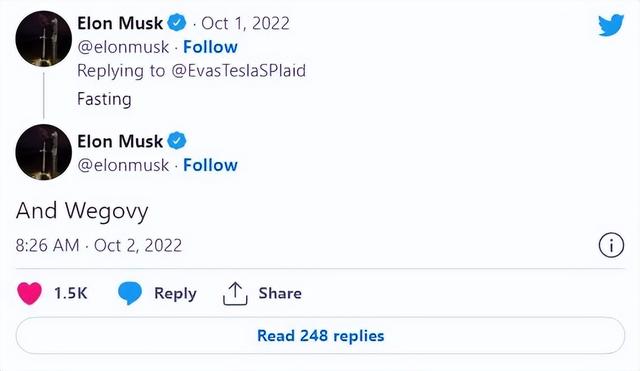640x371 pixels.
Task: Open the top Elon Musk profile picture
Action: coord(43,39)
